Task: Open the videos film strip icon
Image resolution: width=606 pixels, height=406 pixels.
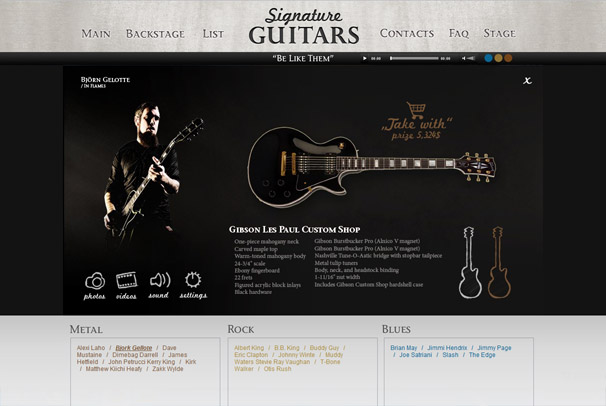Action: tap(126, 280)
